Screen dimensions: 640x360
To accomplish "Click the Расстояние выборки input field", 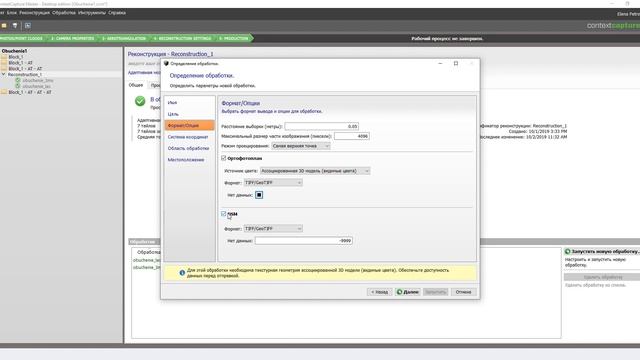I will (322, 127).
